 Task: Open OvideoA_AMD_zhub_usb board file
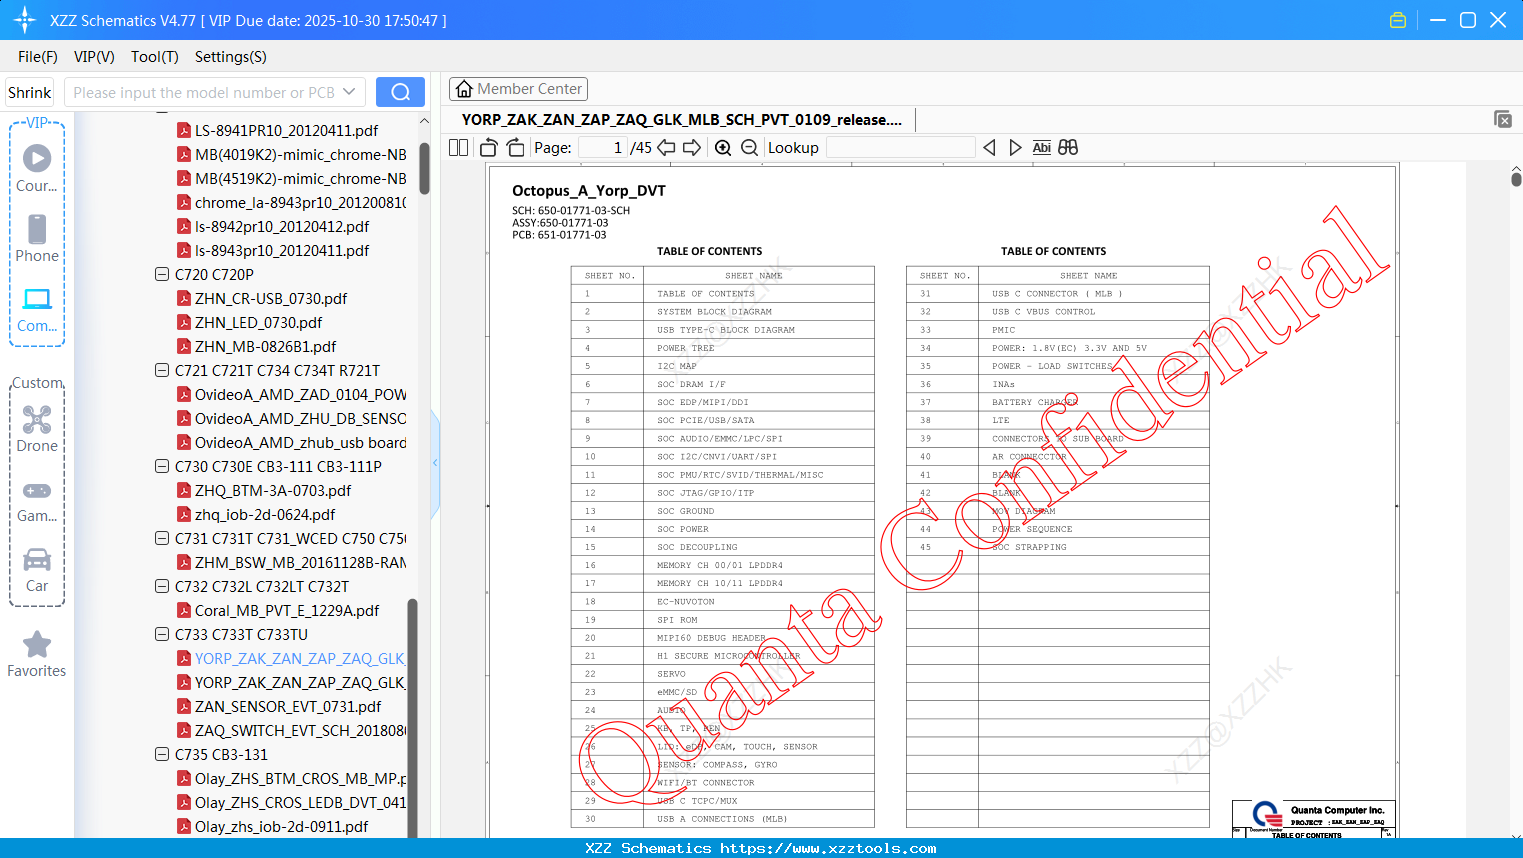pyautogui.click(x=300, y=442)
